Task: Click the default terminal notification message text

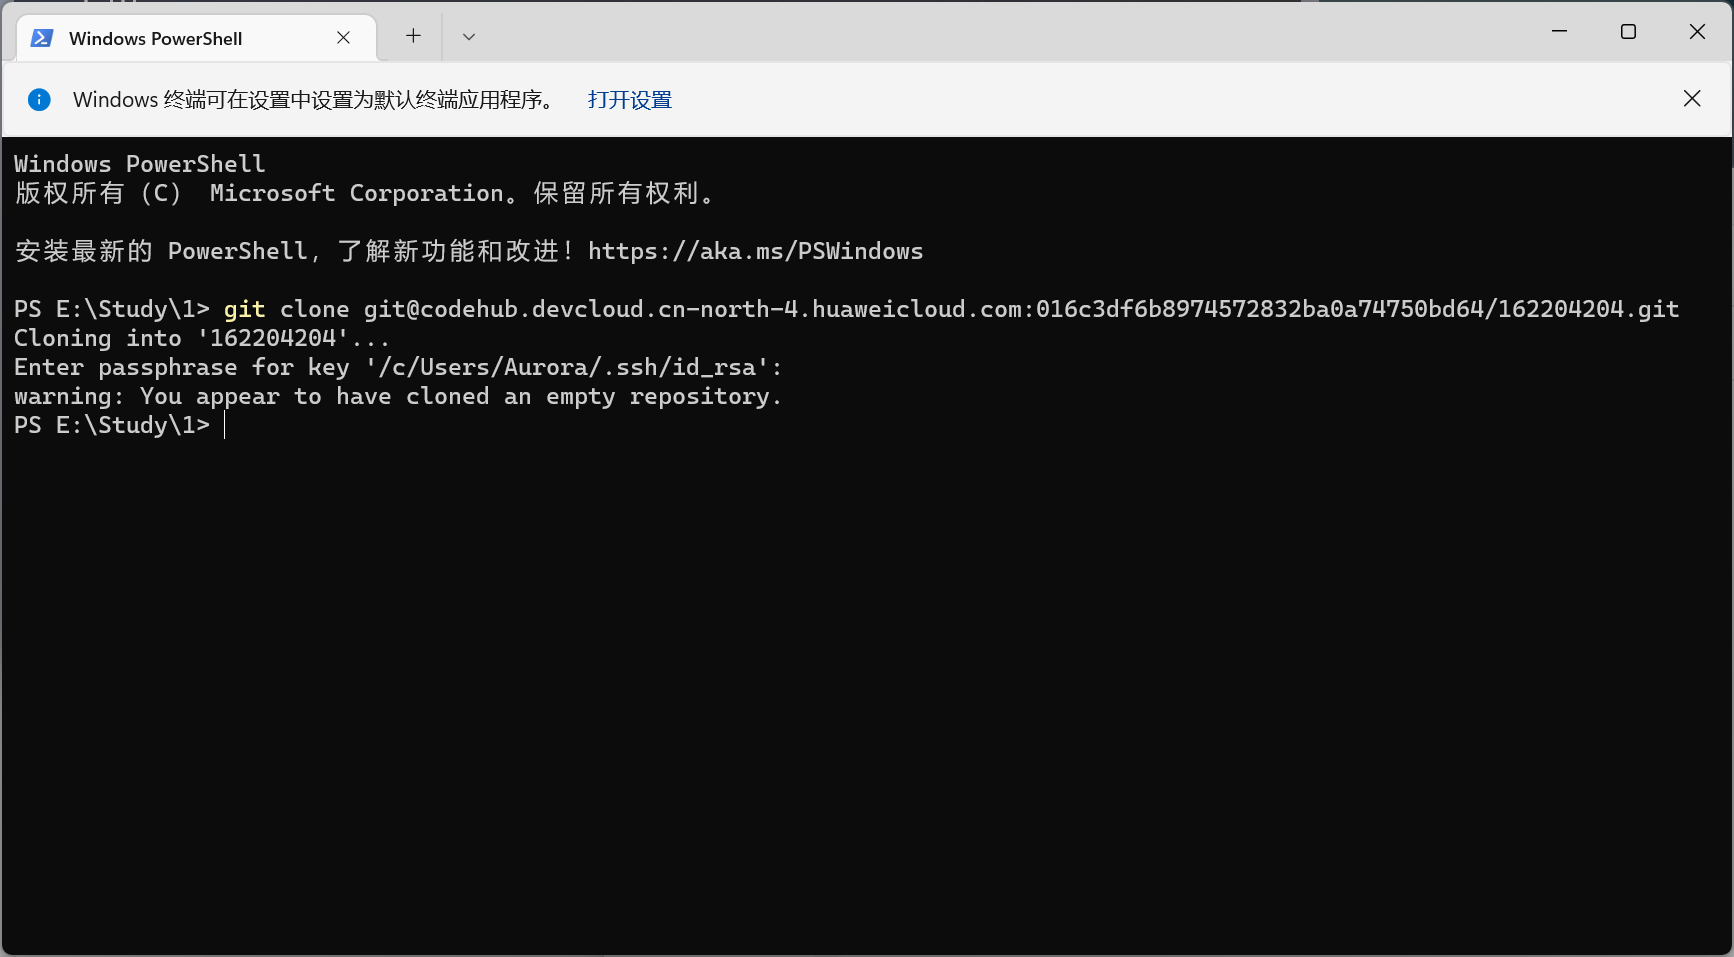Action: click(313, 100)
